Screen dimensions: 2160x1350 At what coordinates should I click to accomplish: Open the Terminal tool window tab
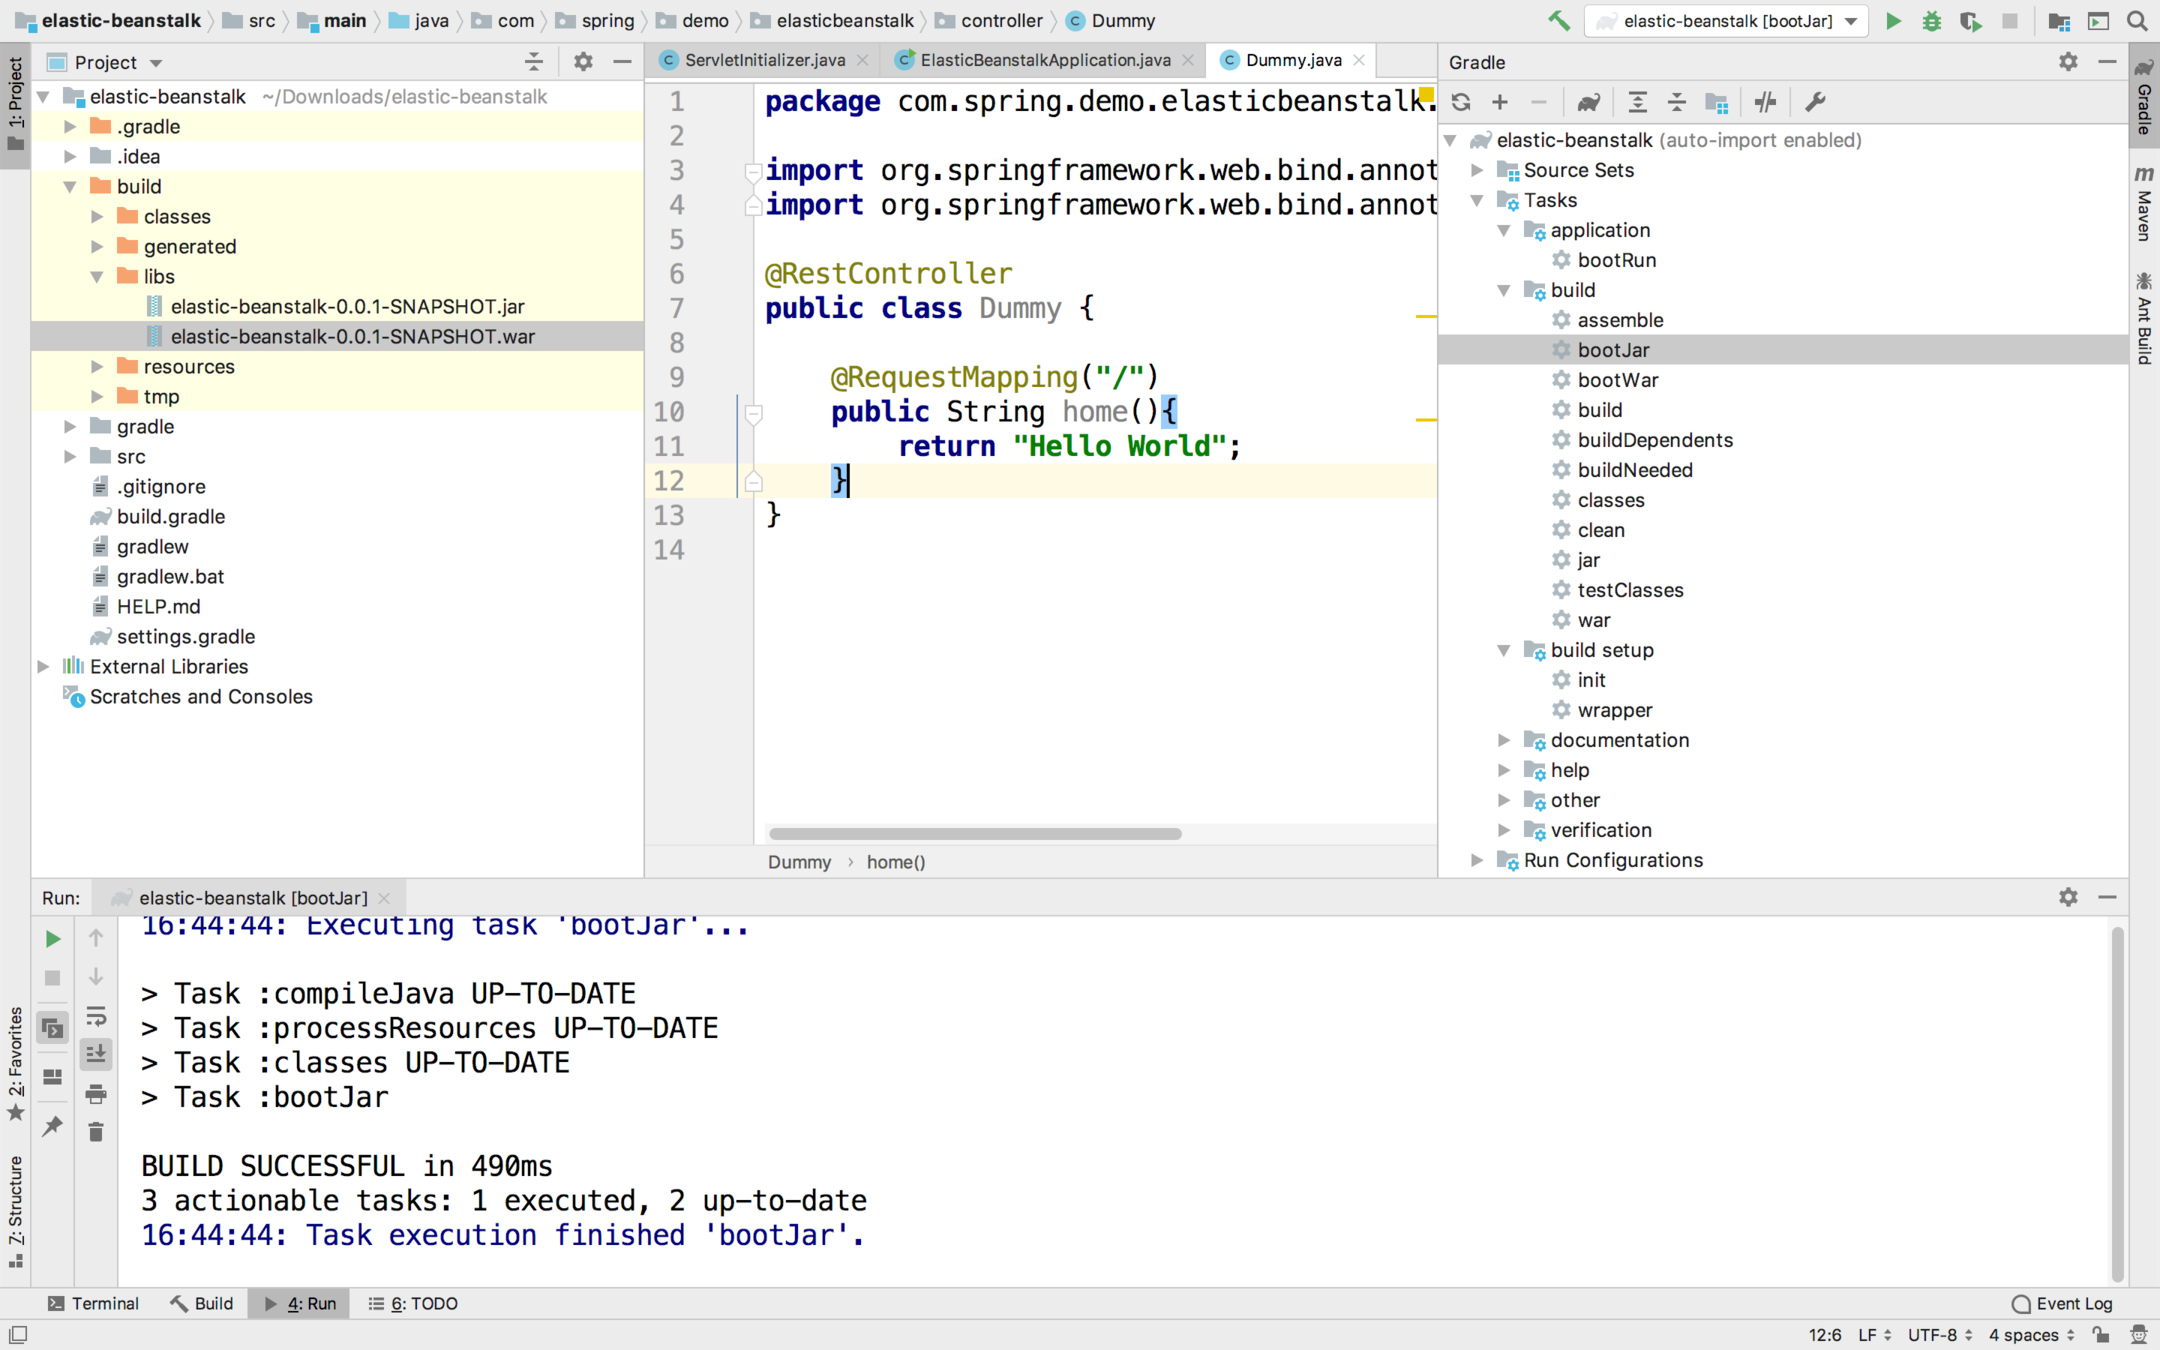click(x=93, y=1303)
